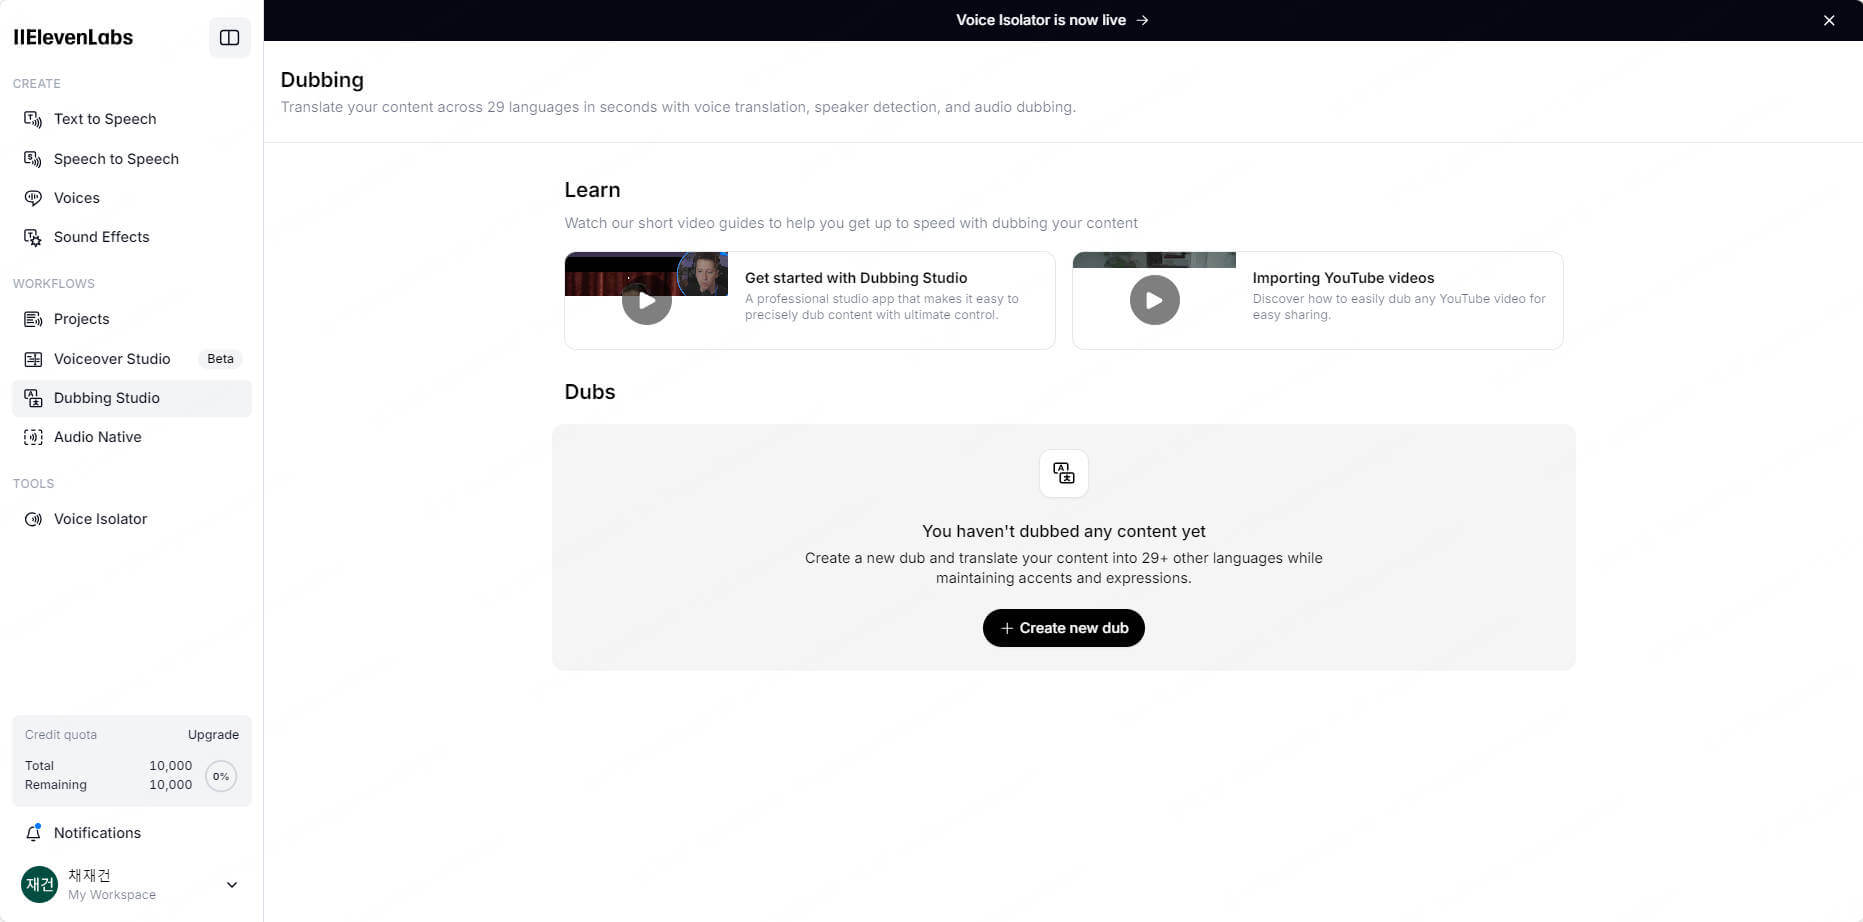
Task: Click the Voices speech bubble icon
Action: click(x=33, y=198)
